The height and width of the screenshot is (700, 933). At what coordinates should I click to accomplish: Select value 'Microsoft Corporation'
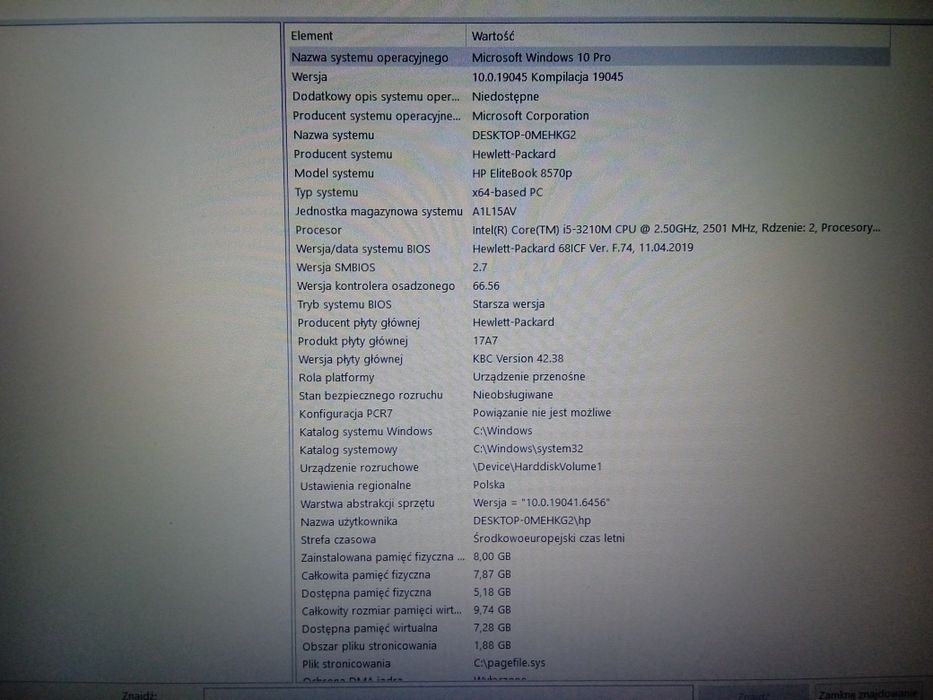pos(530,115)
